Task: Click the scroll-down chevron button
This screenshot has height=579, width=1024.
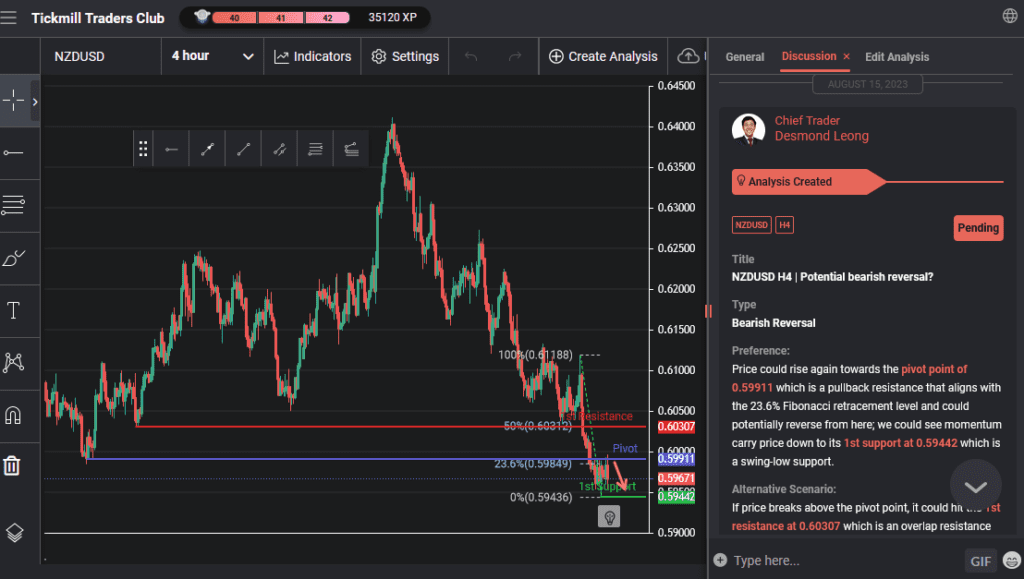Action: (975, 486)
